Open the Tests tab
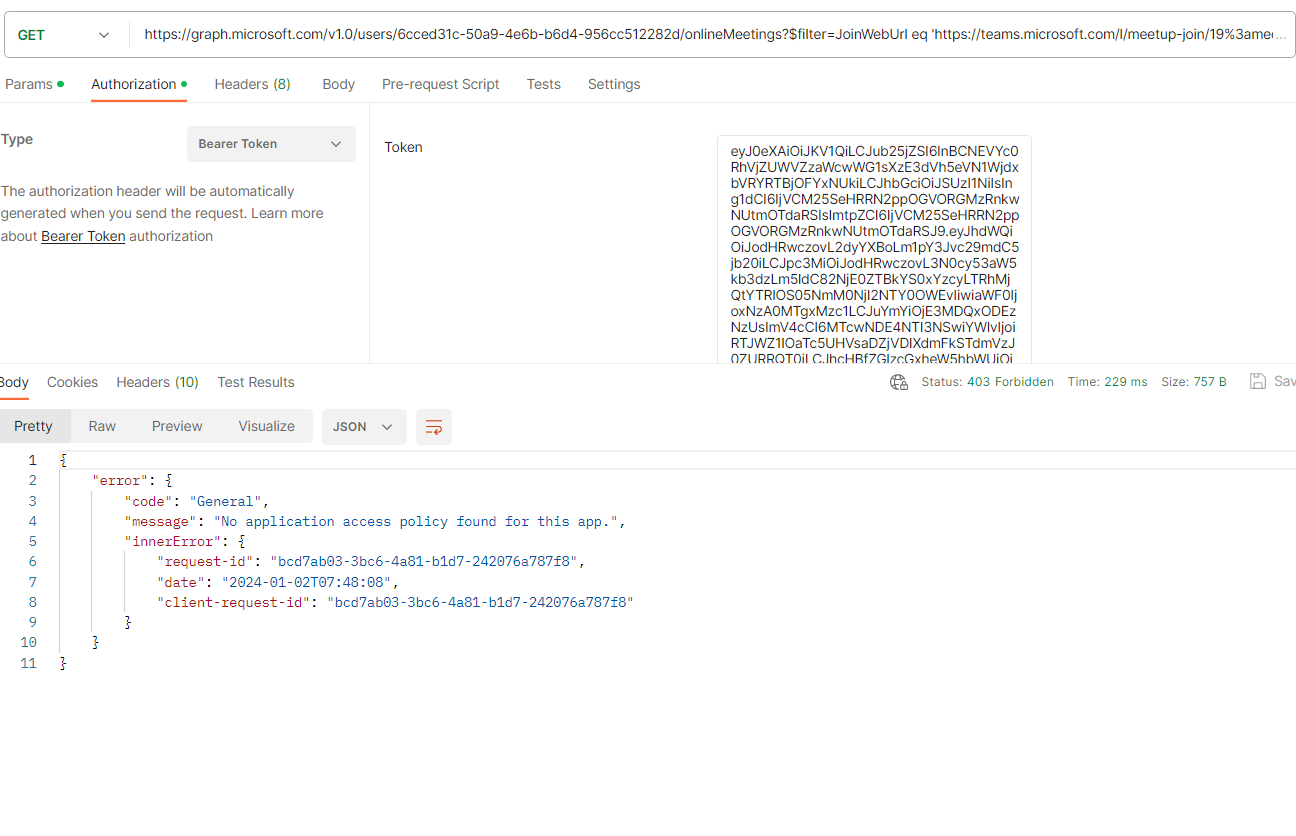The width and height of the screenshot is (1296, 836). 543,84
